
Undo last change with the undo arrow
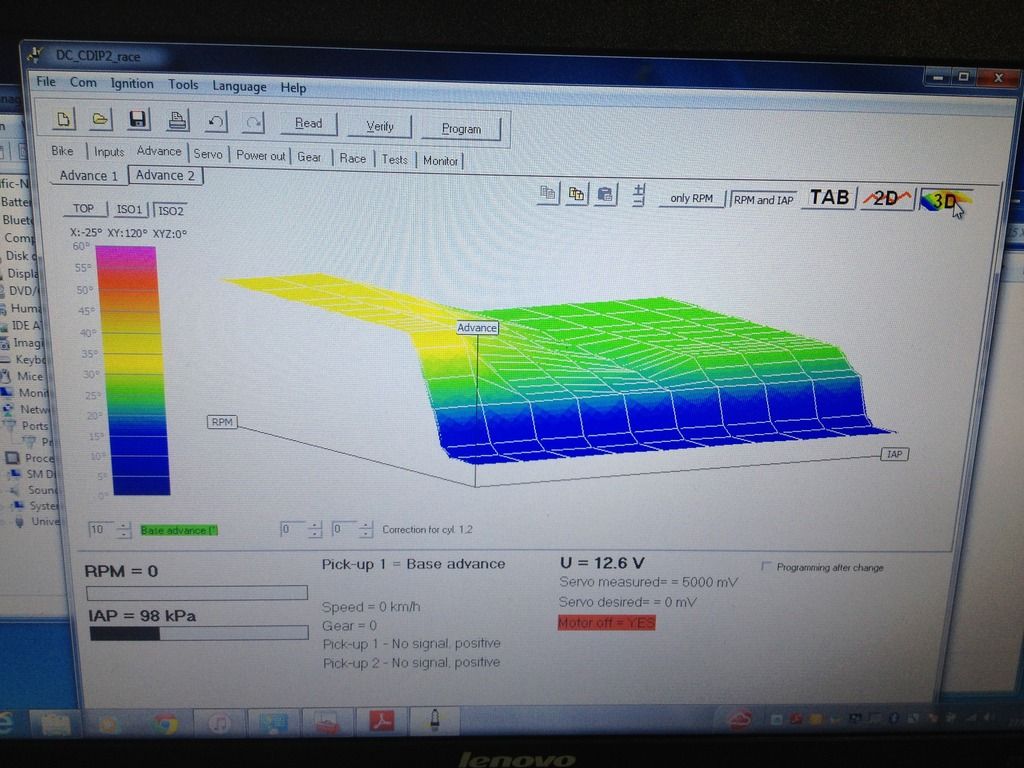click(216, 122)
